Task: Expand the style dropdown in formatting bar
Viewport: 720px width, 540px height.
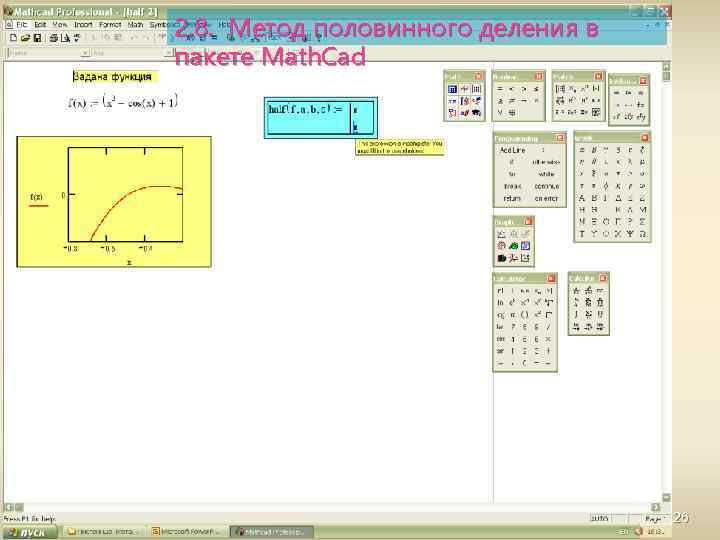Action: tap(85, 53)
